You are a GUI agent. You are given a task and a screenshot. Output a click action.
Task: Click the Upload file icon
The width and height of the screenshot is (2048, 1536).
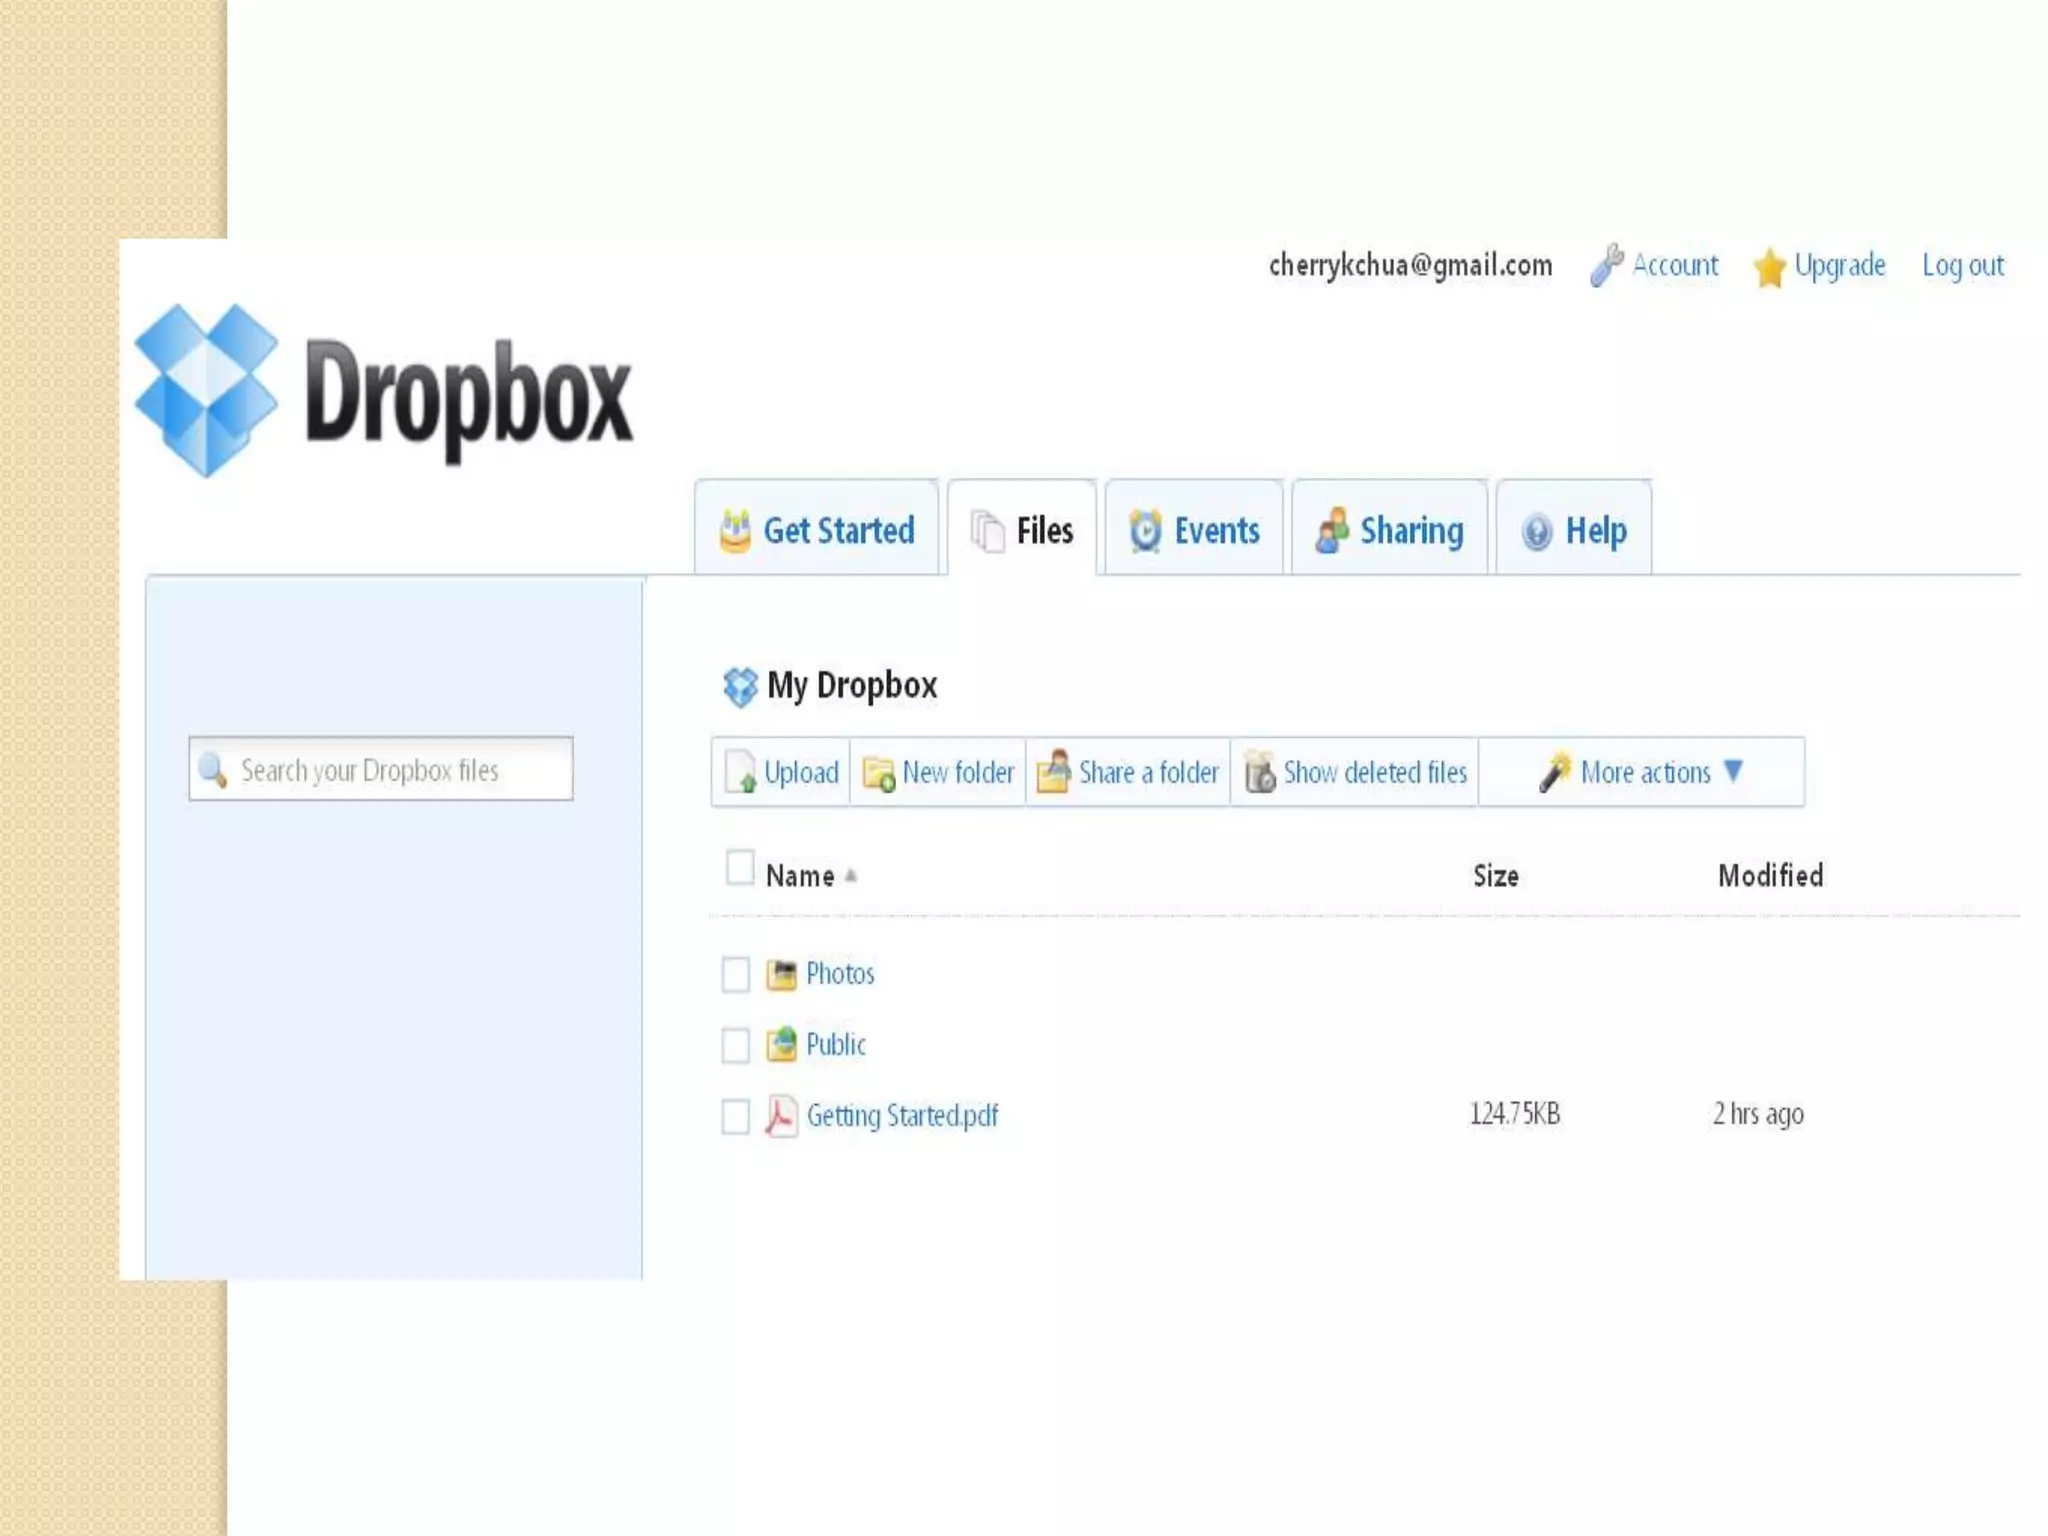click(x=740, y=773)
